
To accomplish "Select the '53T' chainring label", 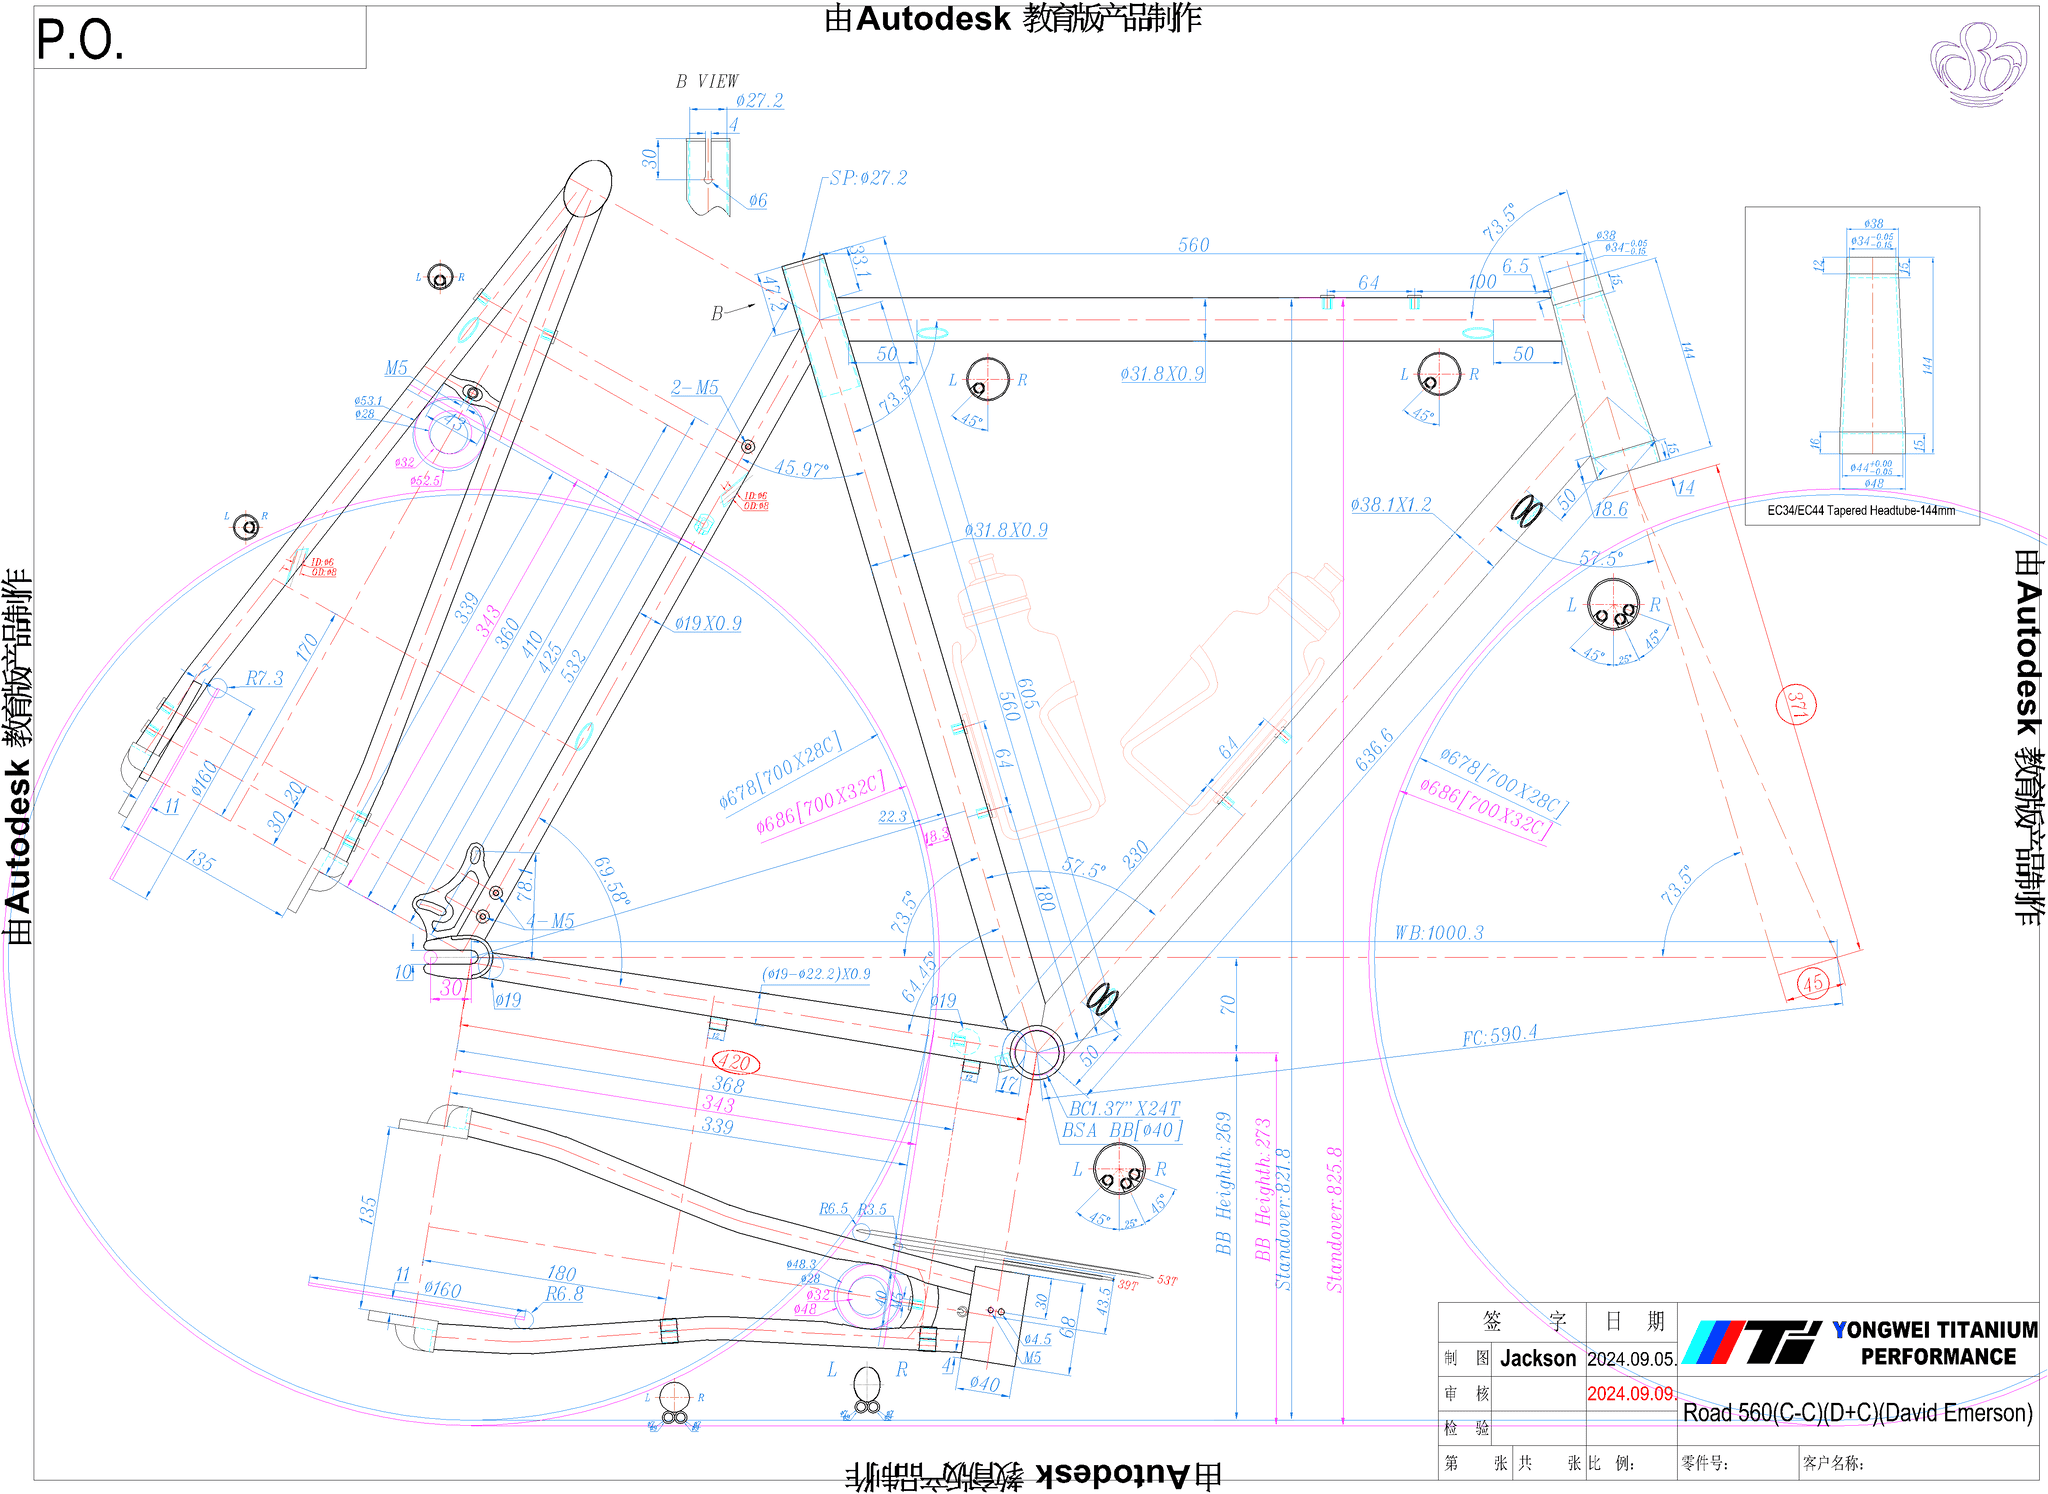I will click(x=1167, y=1280).
